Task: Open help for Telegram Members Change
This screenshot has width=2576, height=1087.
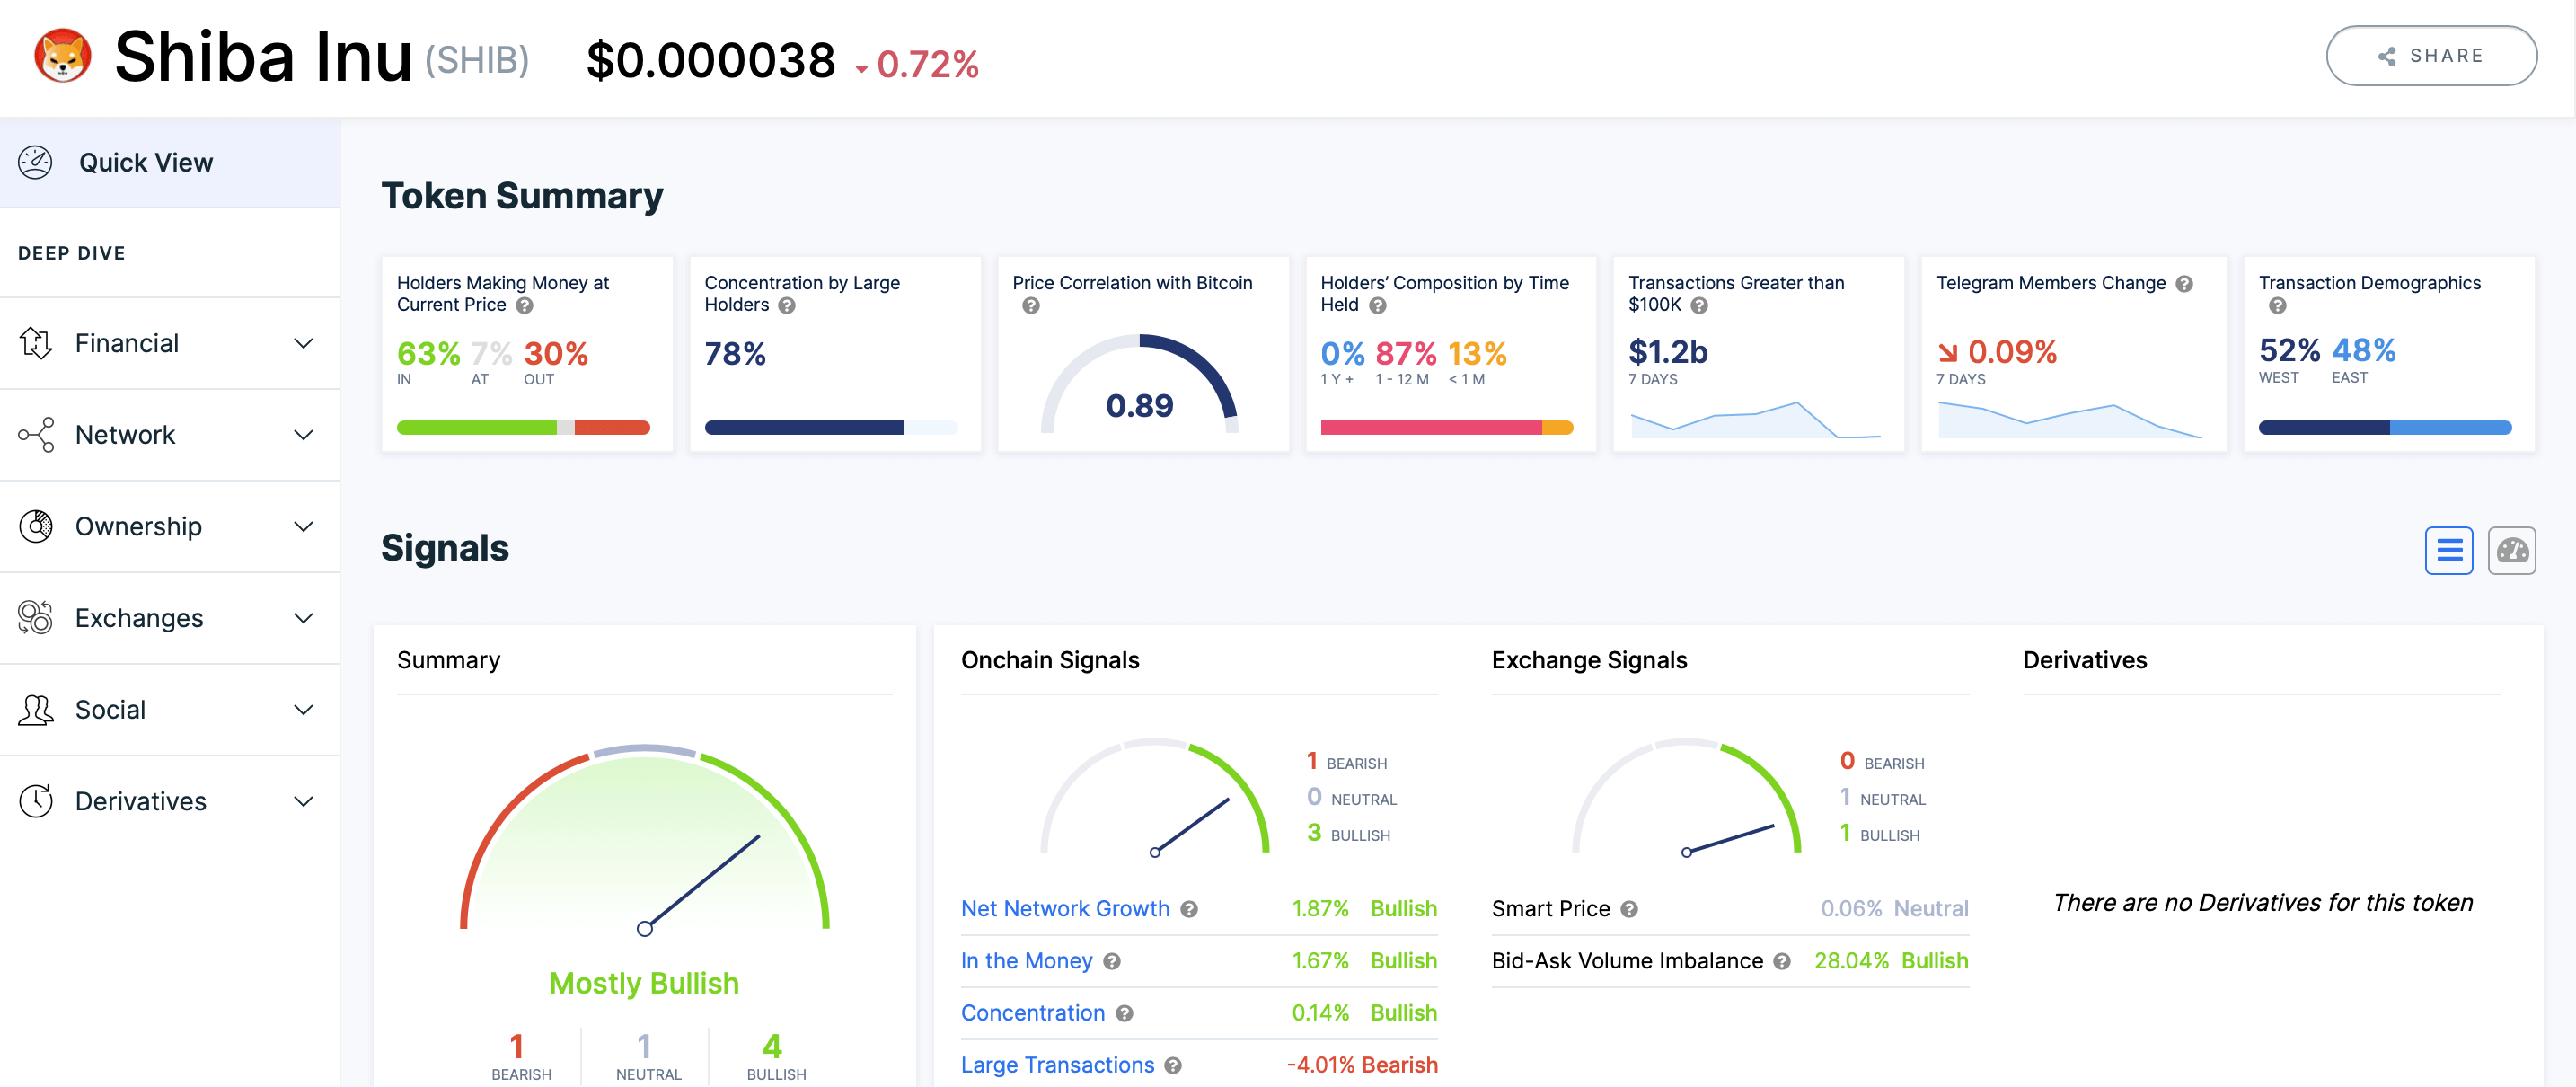Action: pos(2185,284)
